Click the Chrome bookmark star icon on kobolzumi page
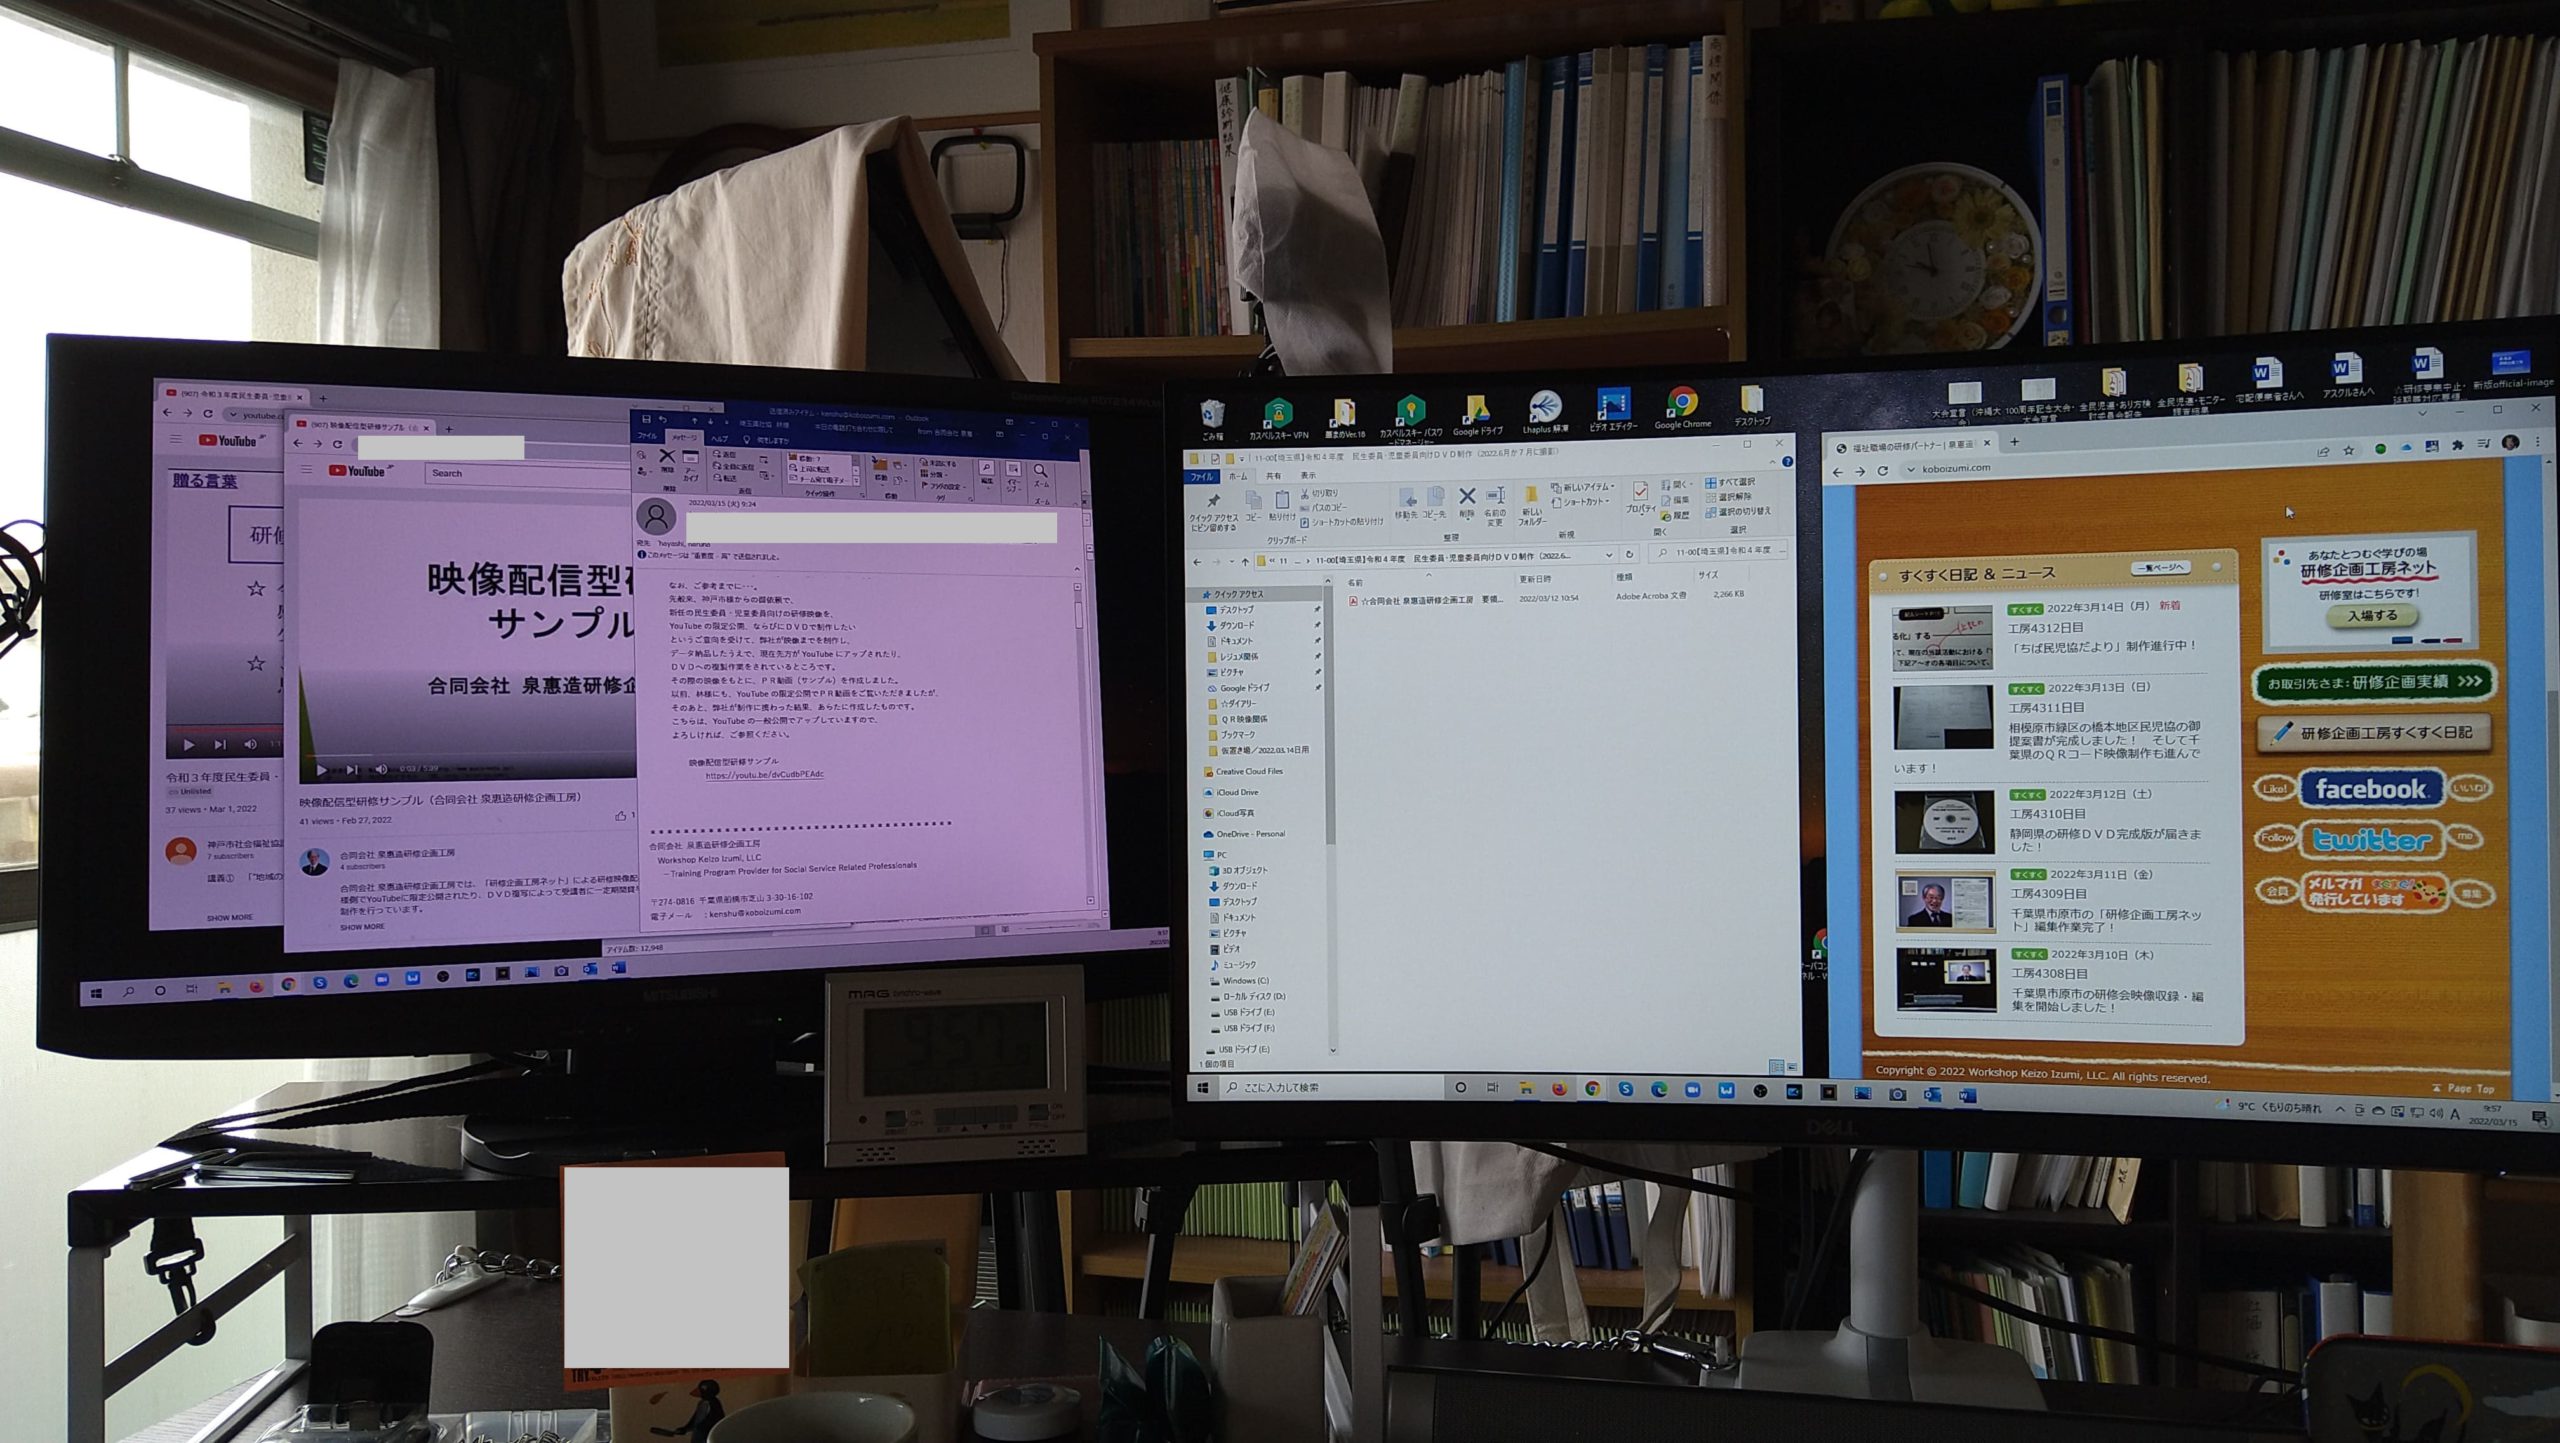 click(2349, 450)
